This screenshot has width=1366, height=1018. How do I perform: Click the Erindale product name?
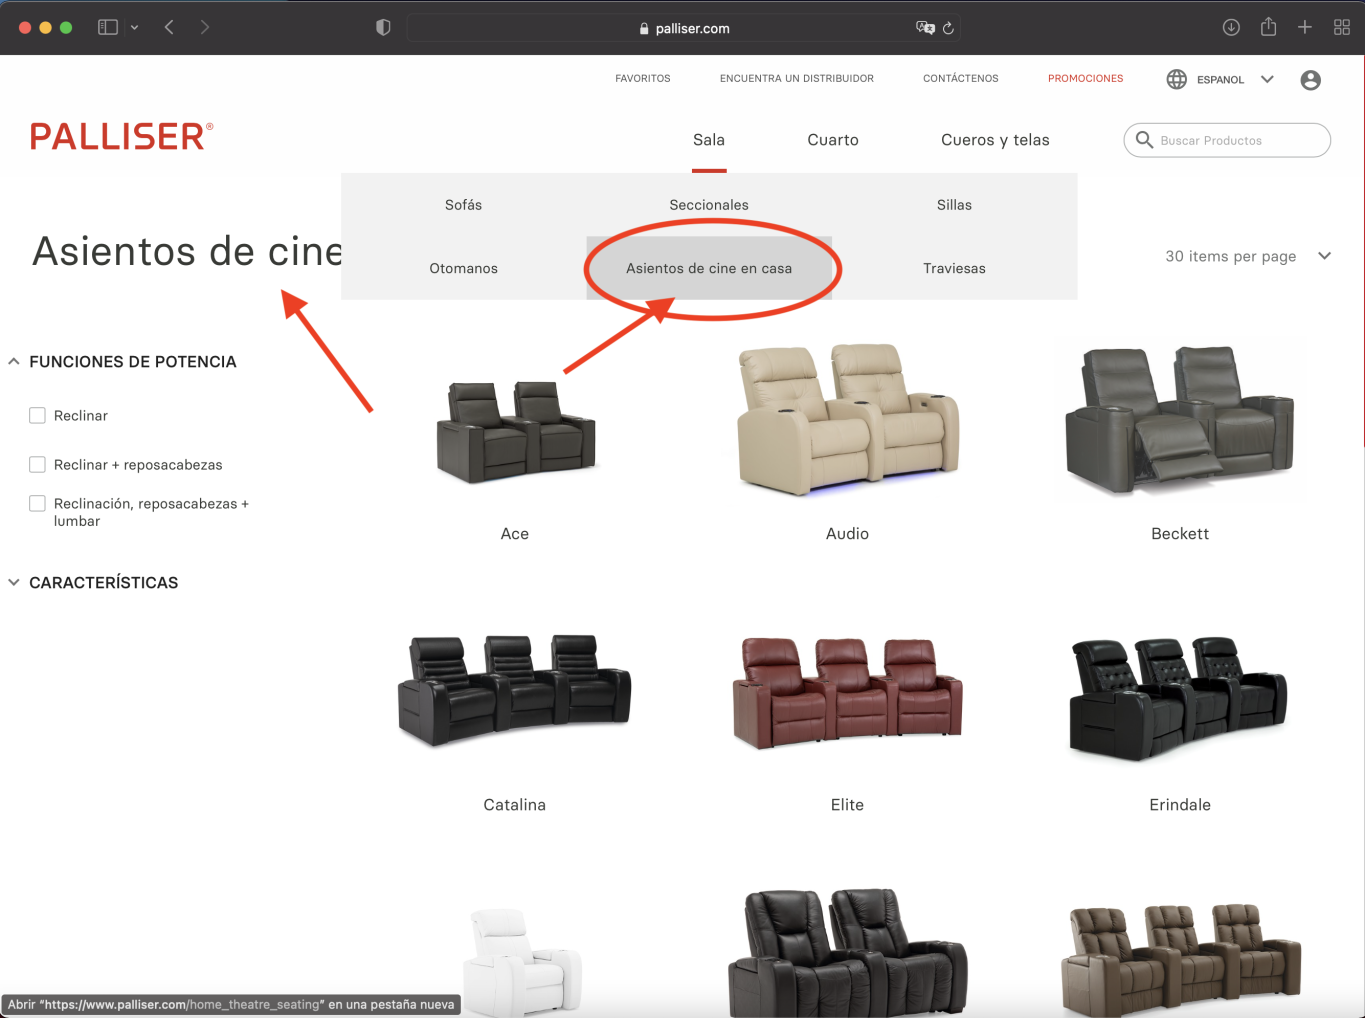[x=1180, y=805]
